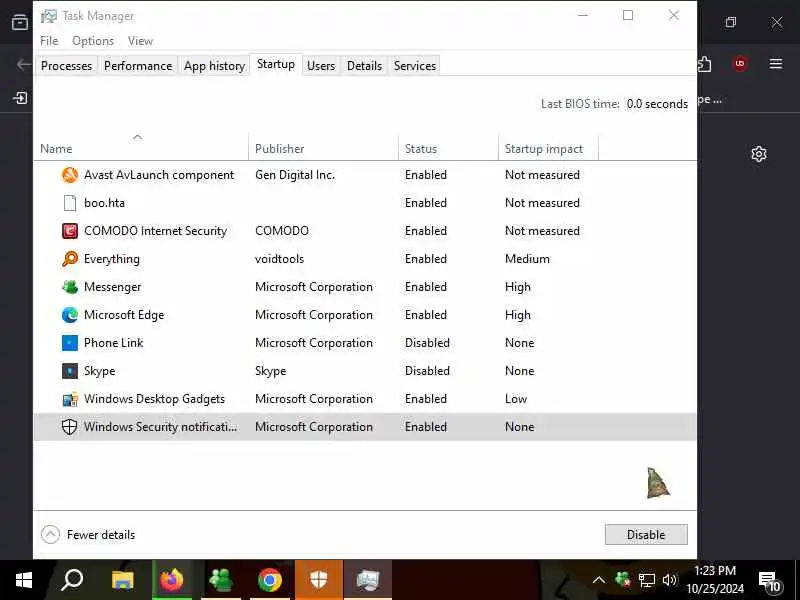
Task: Switch to the Users tab
Action: (x=321, y=66)
